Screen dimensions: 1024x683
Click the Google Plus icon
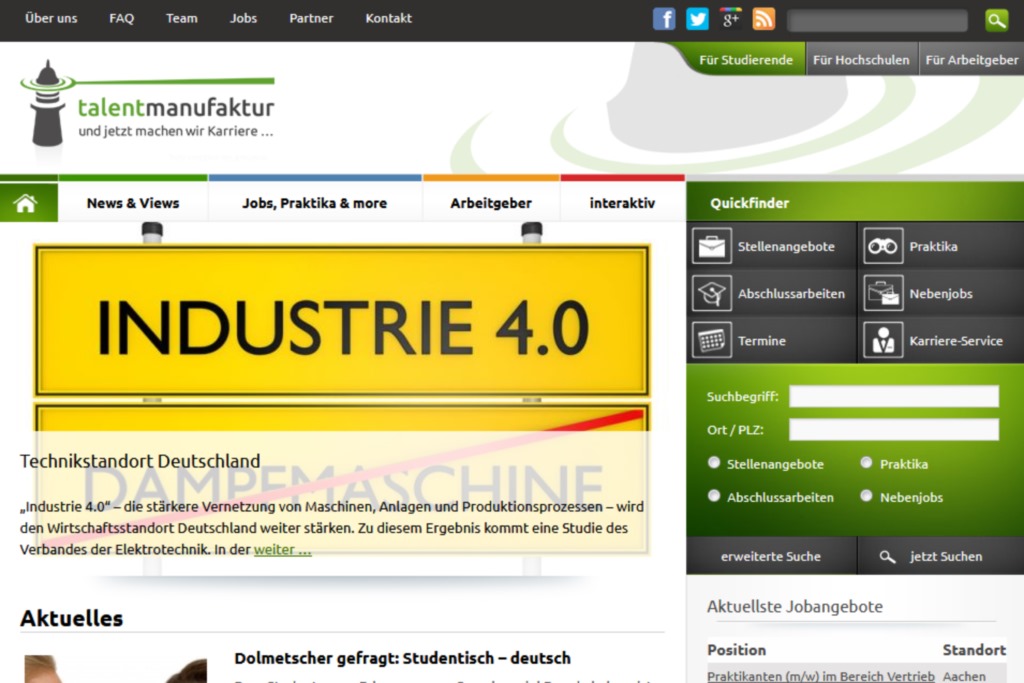tap(730, 19)
